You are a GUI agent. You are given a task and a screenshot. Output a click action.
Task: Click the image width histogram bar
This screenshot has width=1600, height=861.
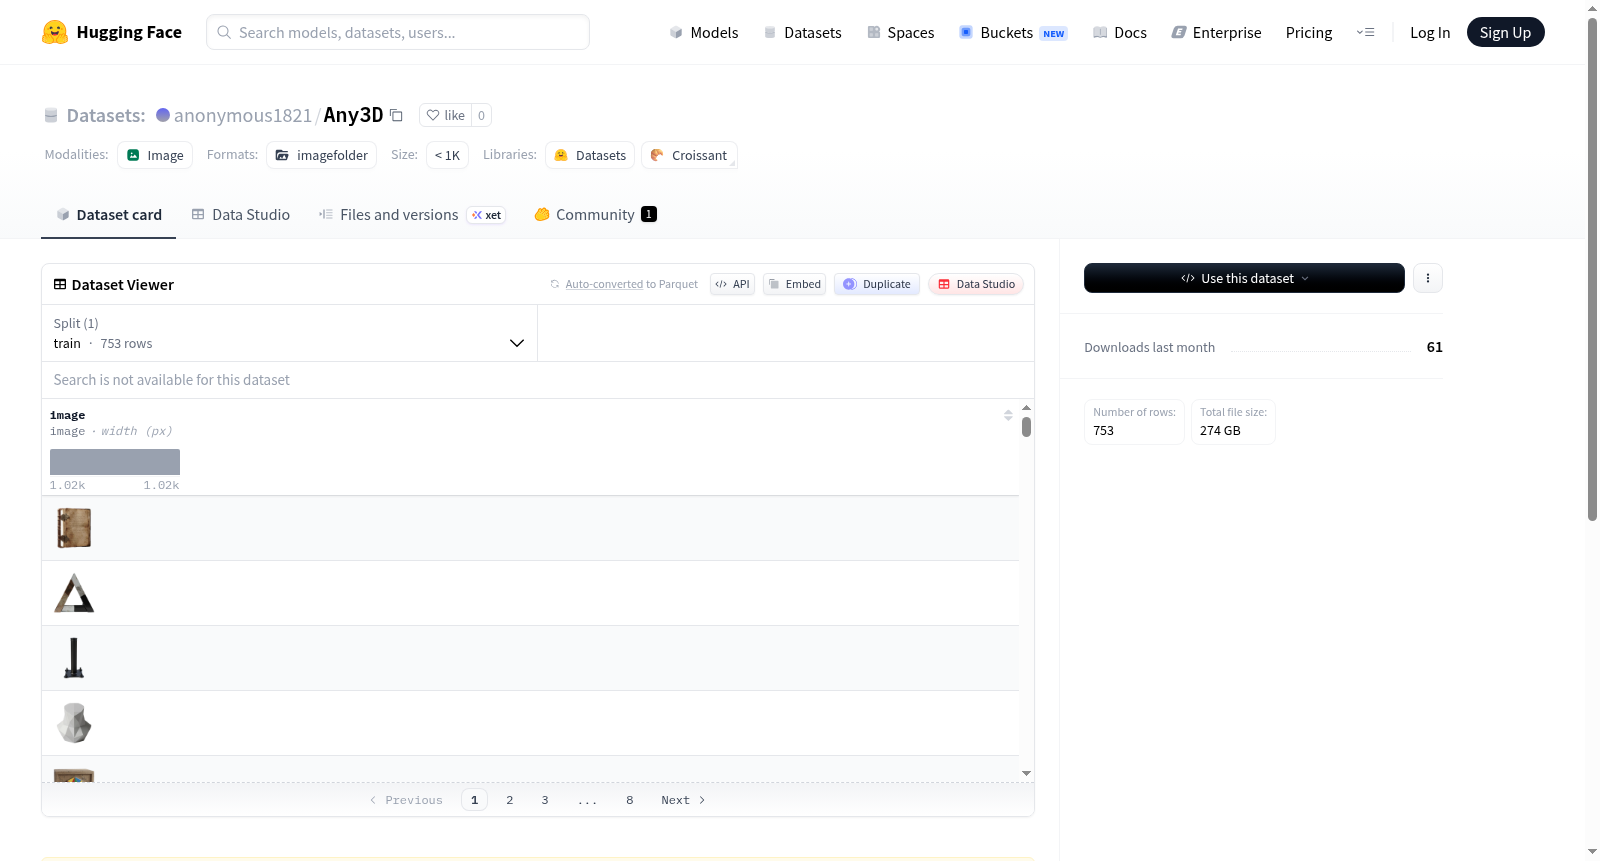click(115, 462)
